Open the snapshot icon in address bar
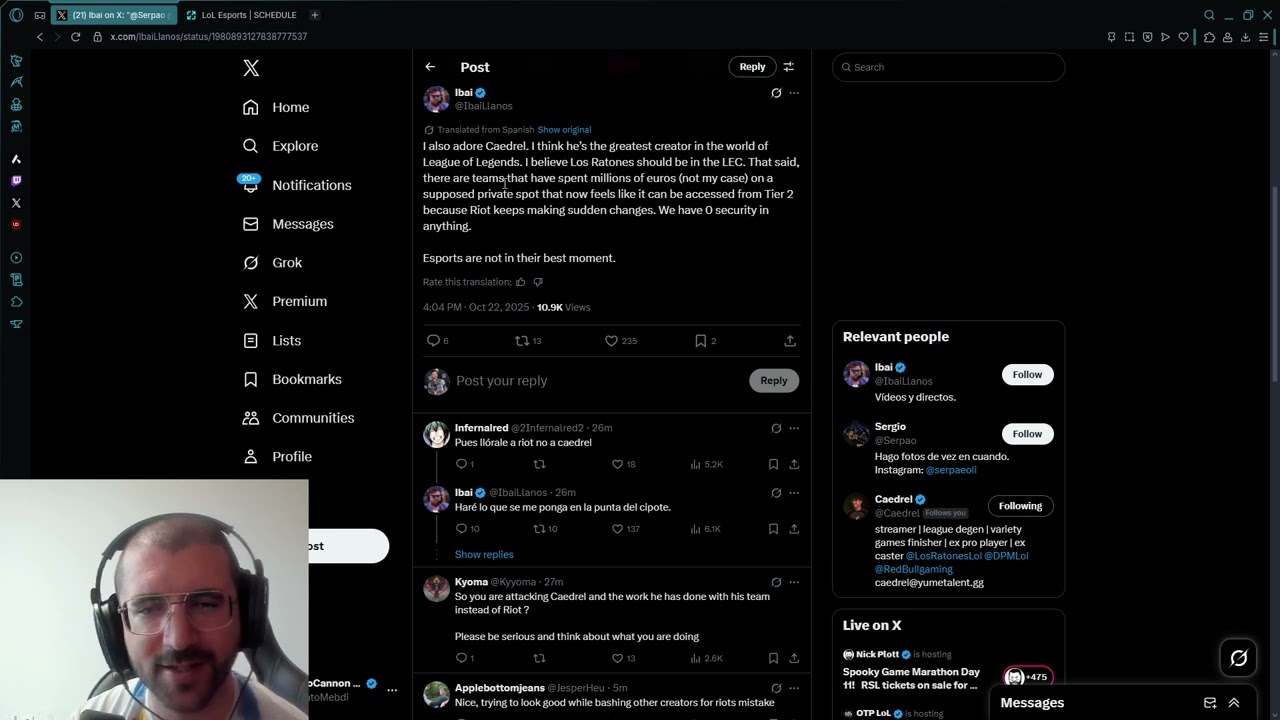 [1129, 37]
